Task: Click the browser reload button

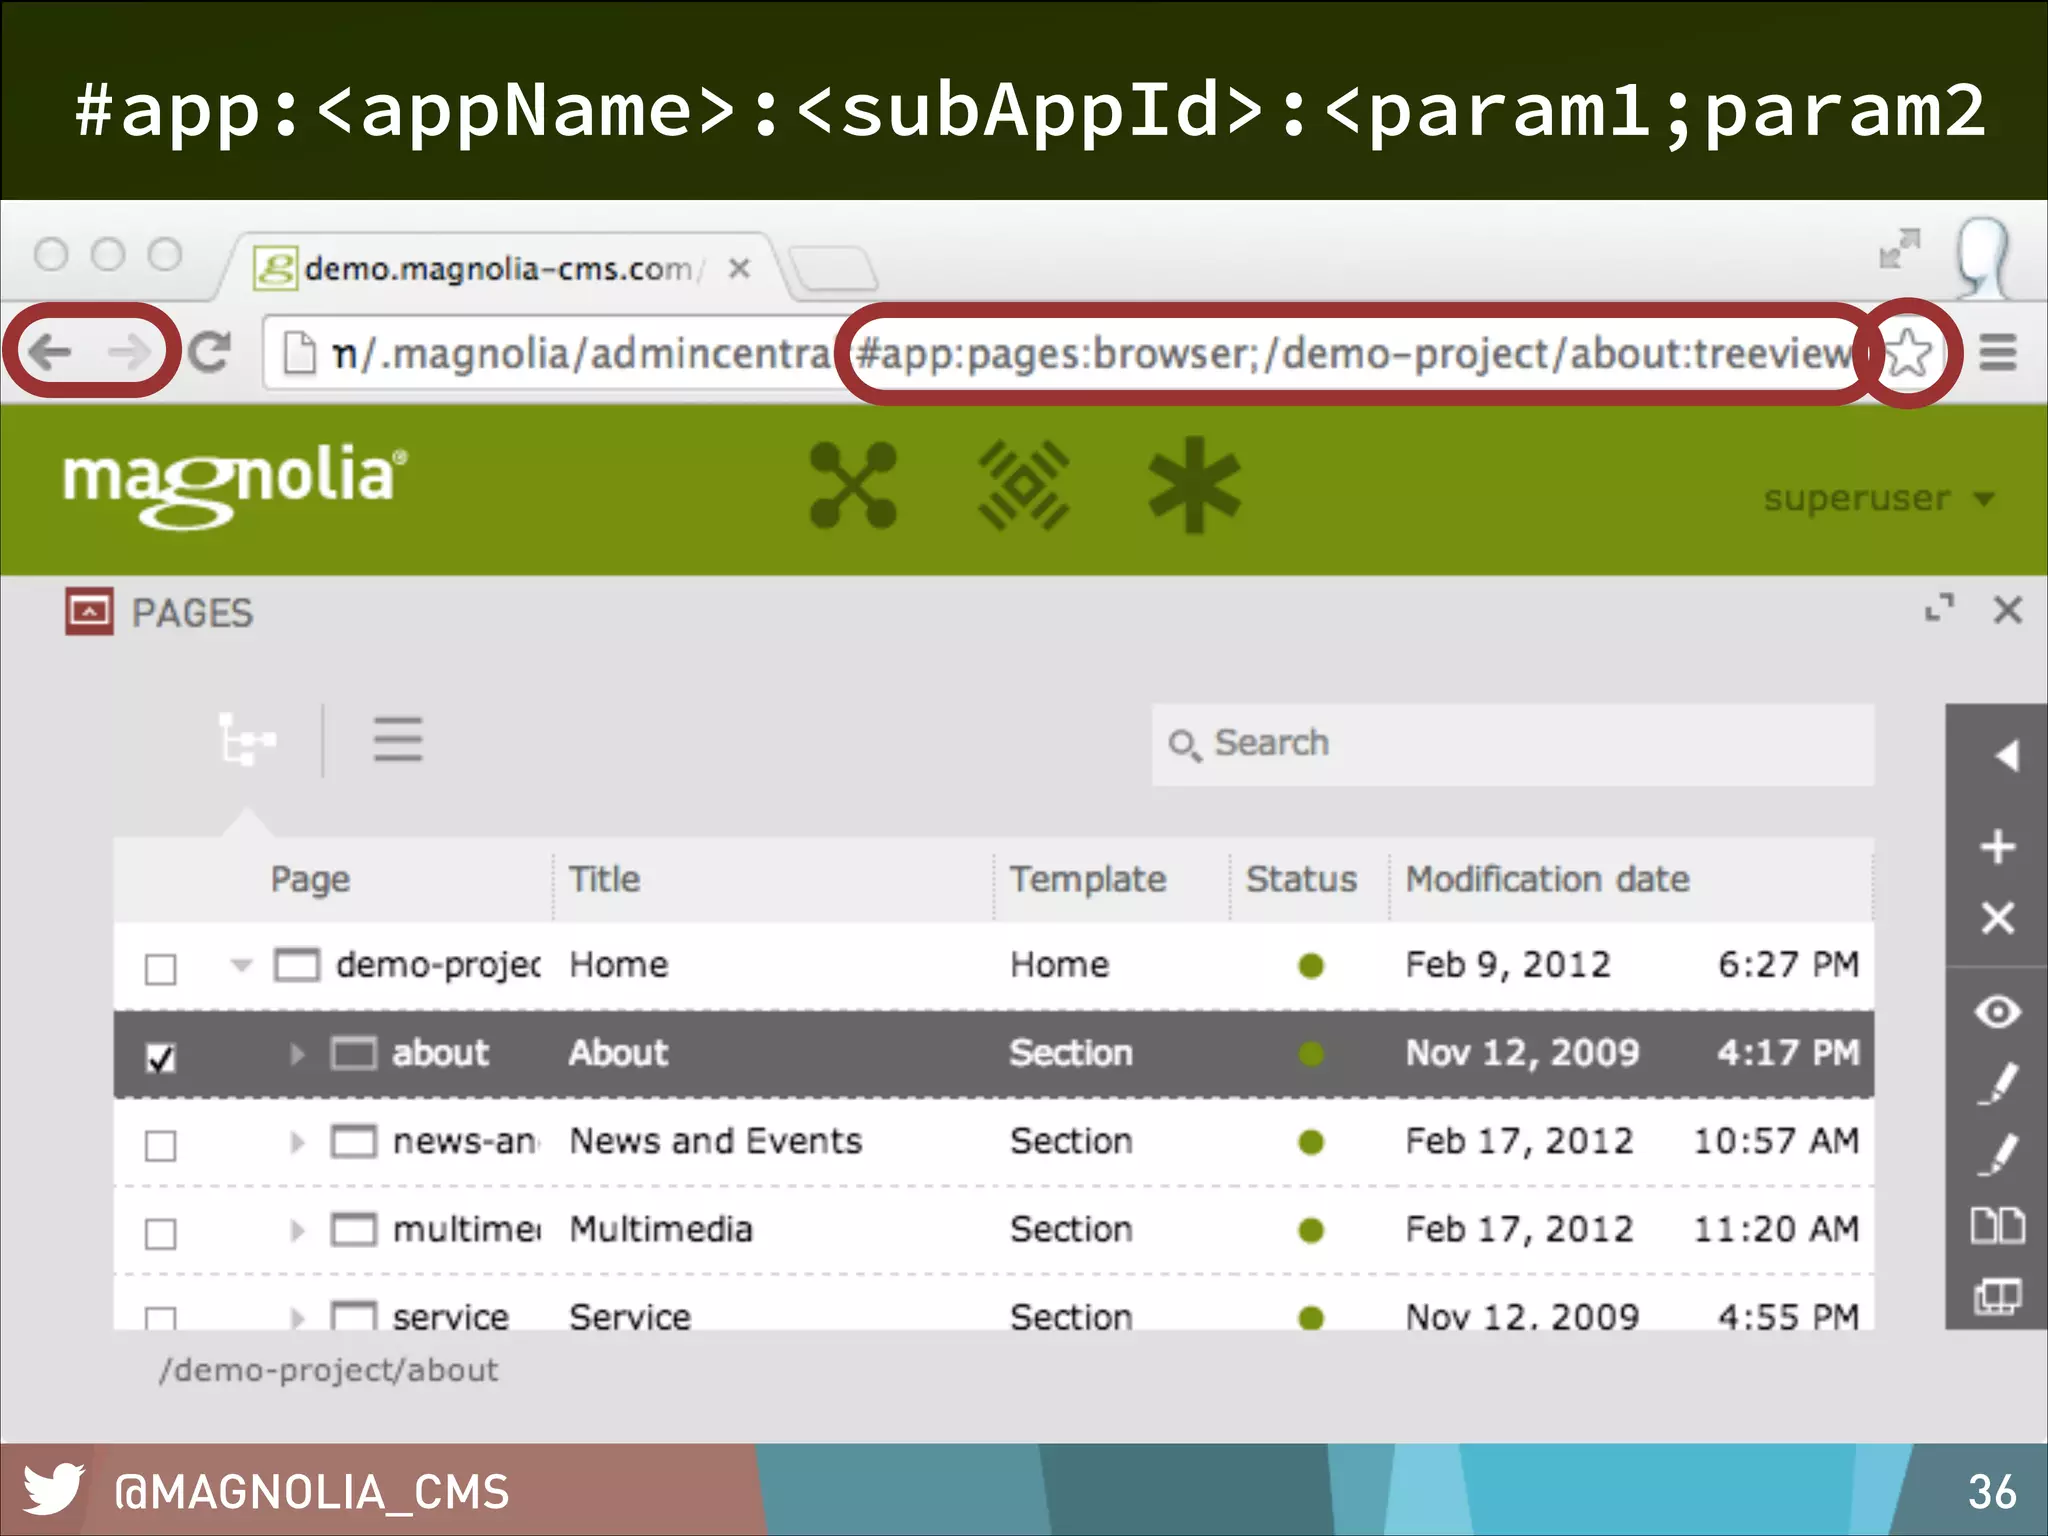Action: click(x=210, y=352)
